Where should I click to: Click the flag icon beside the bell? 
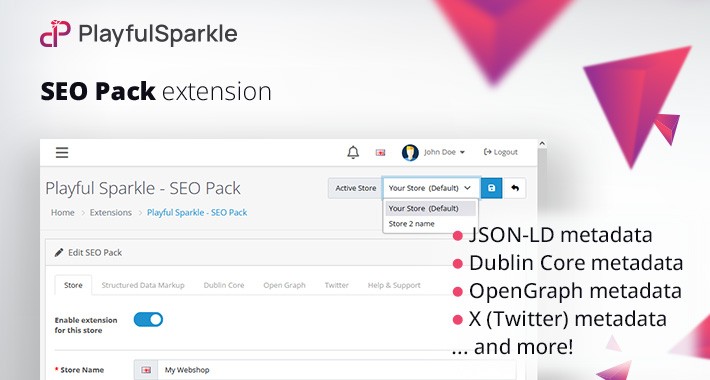[x=380, y=153]
